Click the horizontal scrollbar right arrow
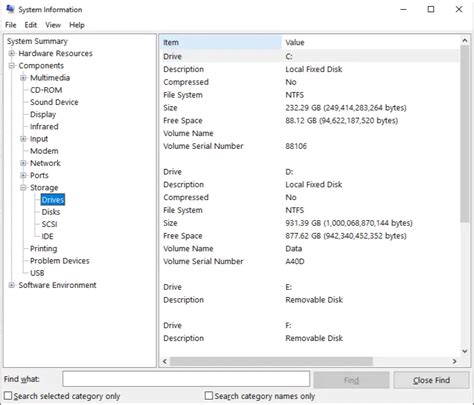The image size is (474, 405). pyautogui.click(x=455, y=361)
